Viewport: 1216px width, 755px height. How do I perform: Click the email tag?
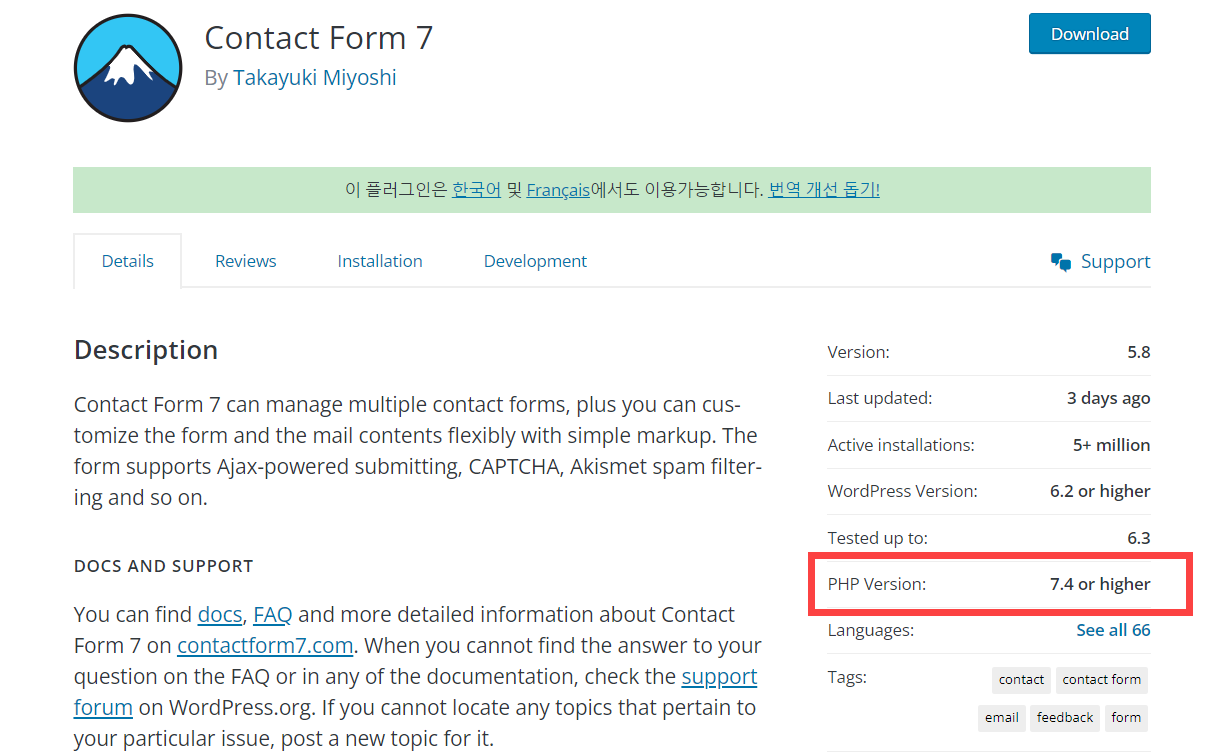pyautogui.click(x=1001, y=717)
